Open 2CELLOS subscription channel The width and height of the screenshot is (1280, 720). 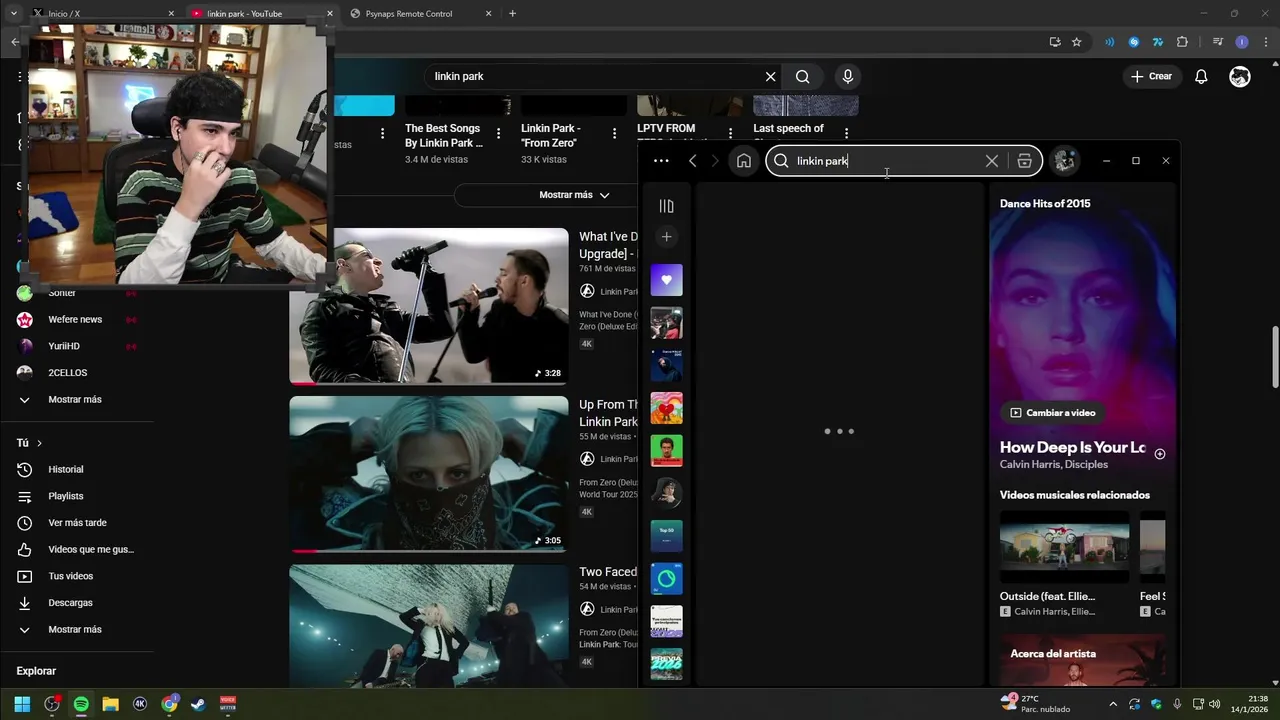click(68, 373)
